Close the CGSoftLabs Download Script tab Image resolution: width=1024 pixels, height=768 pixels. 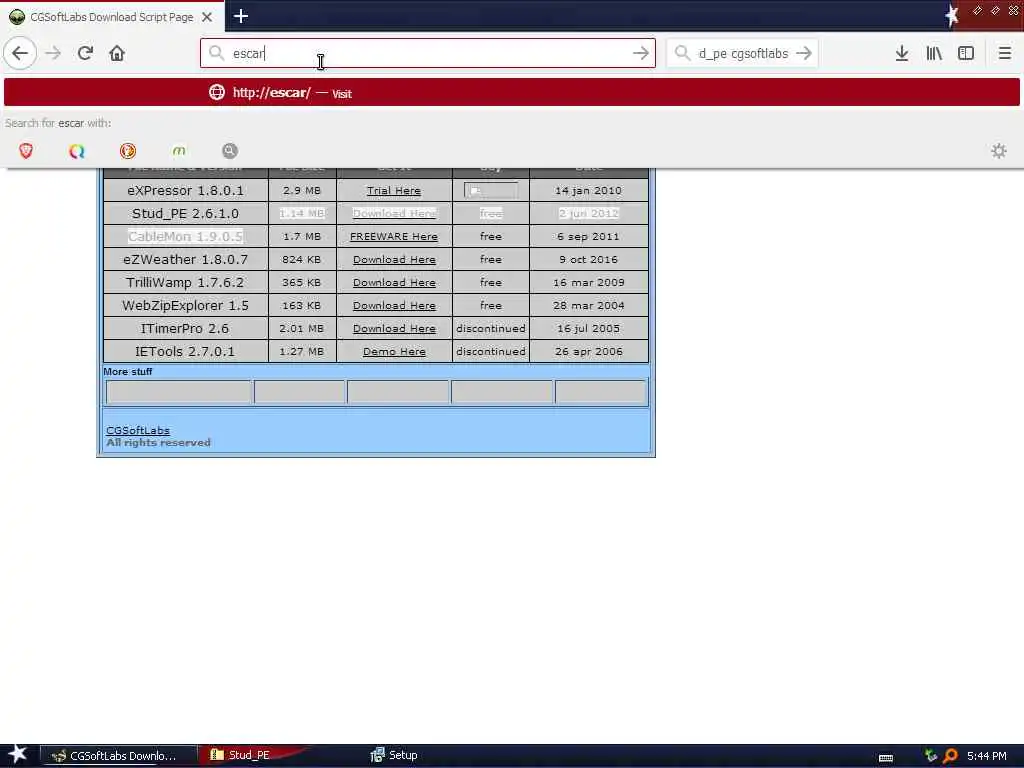click(207, 17)
